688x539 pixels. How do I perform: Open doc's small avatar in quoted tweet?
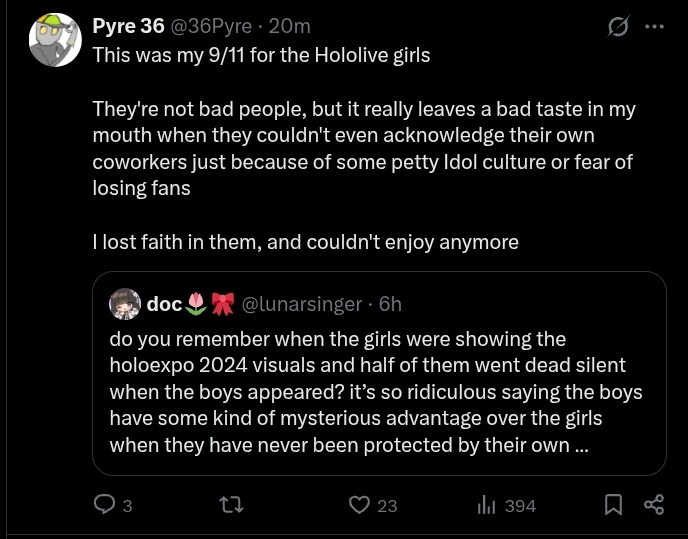(x=125, y=304)
